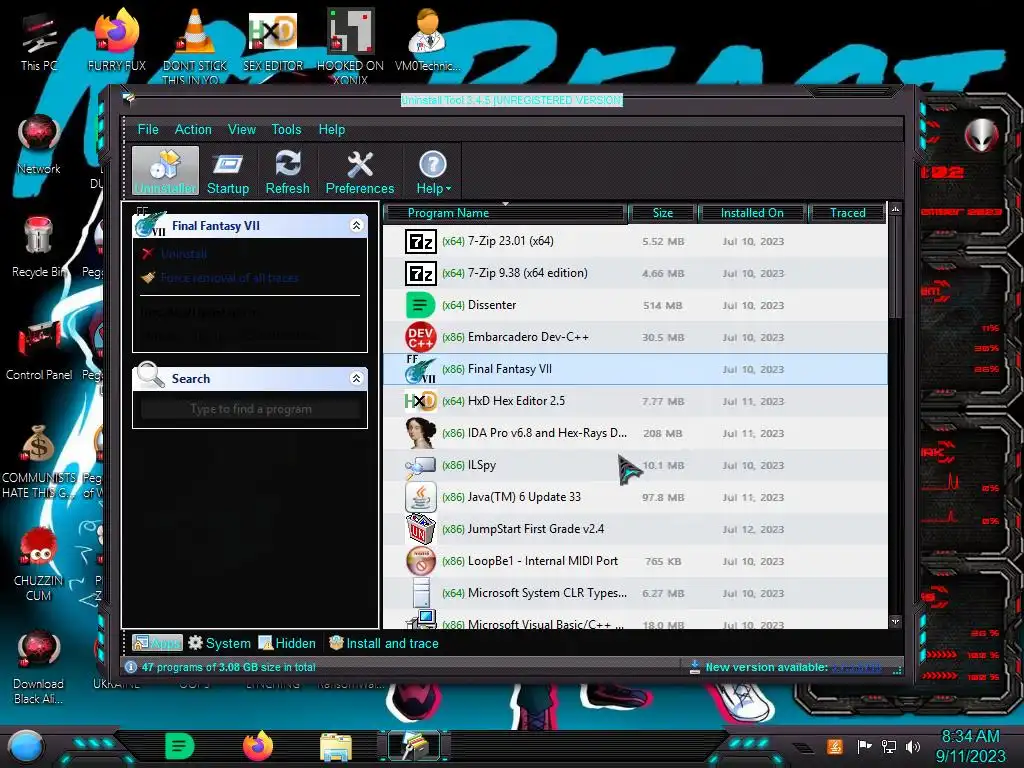
Task: Sort by Size column header
Action: pos(662,213)
